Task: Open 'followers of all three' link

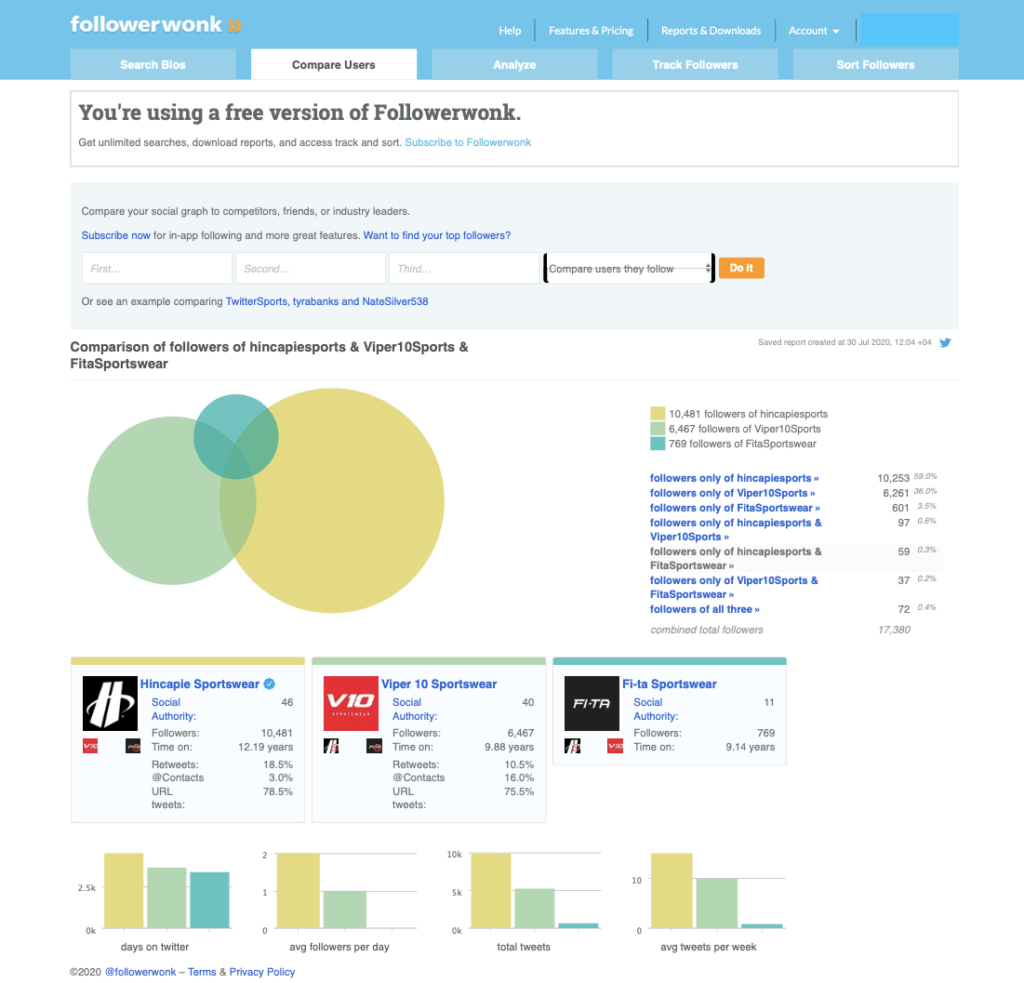Action: pos(705,609)
